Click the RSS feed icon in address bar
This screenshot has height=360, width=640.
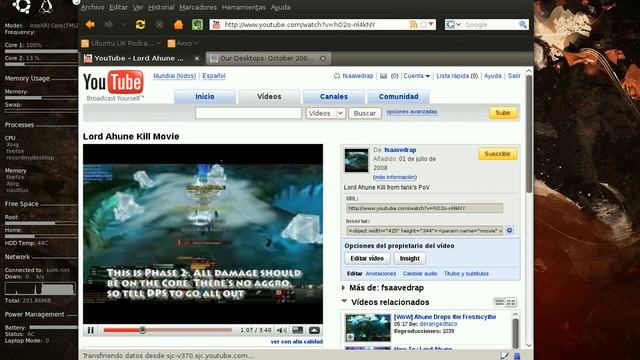pyautogui.click(x=413, y=24)
